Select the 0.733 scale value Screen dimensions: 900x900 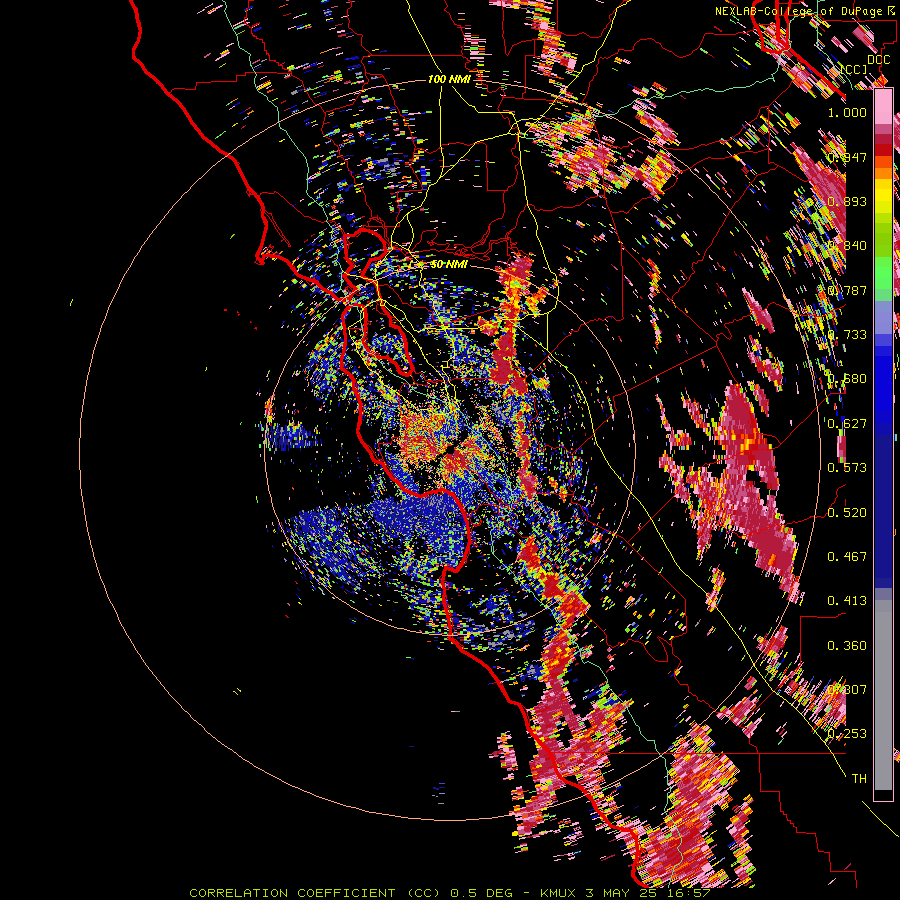[x=847, y=335]
